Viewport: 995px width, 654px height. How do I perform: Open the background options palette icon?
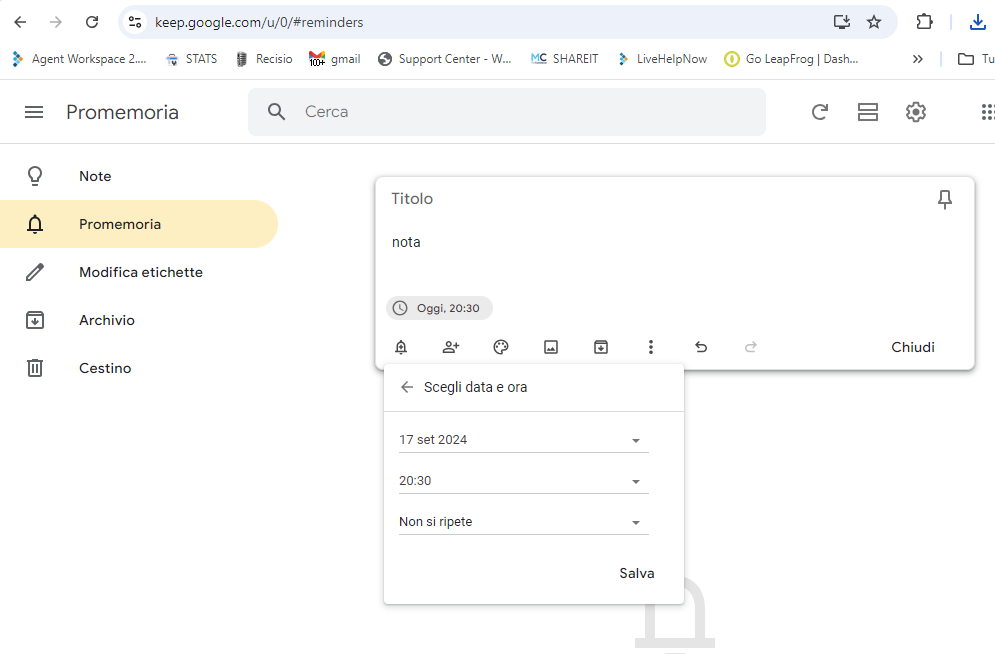point(501,347)
